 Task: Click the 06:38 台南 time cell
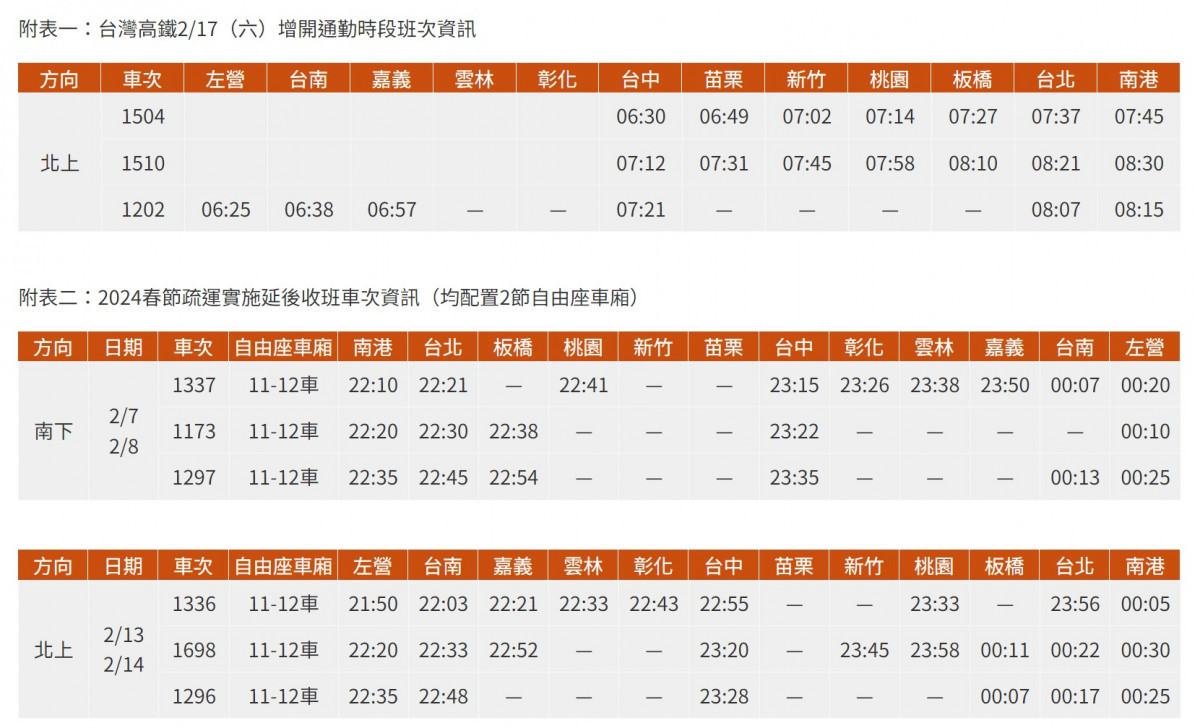tap(309, 210)
